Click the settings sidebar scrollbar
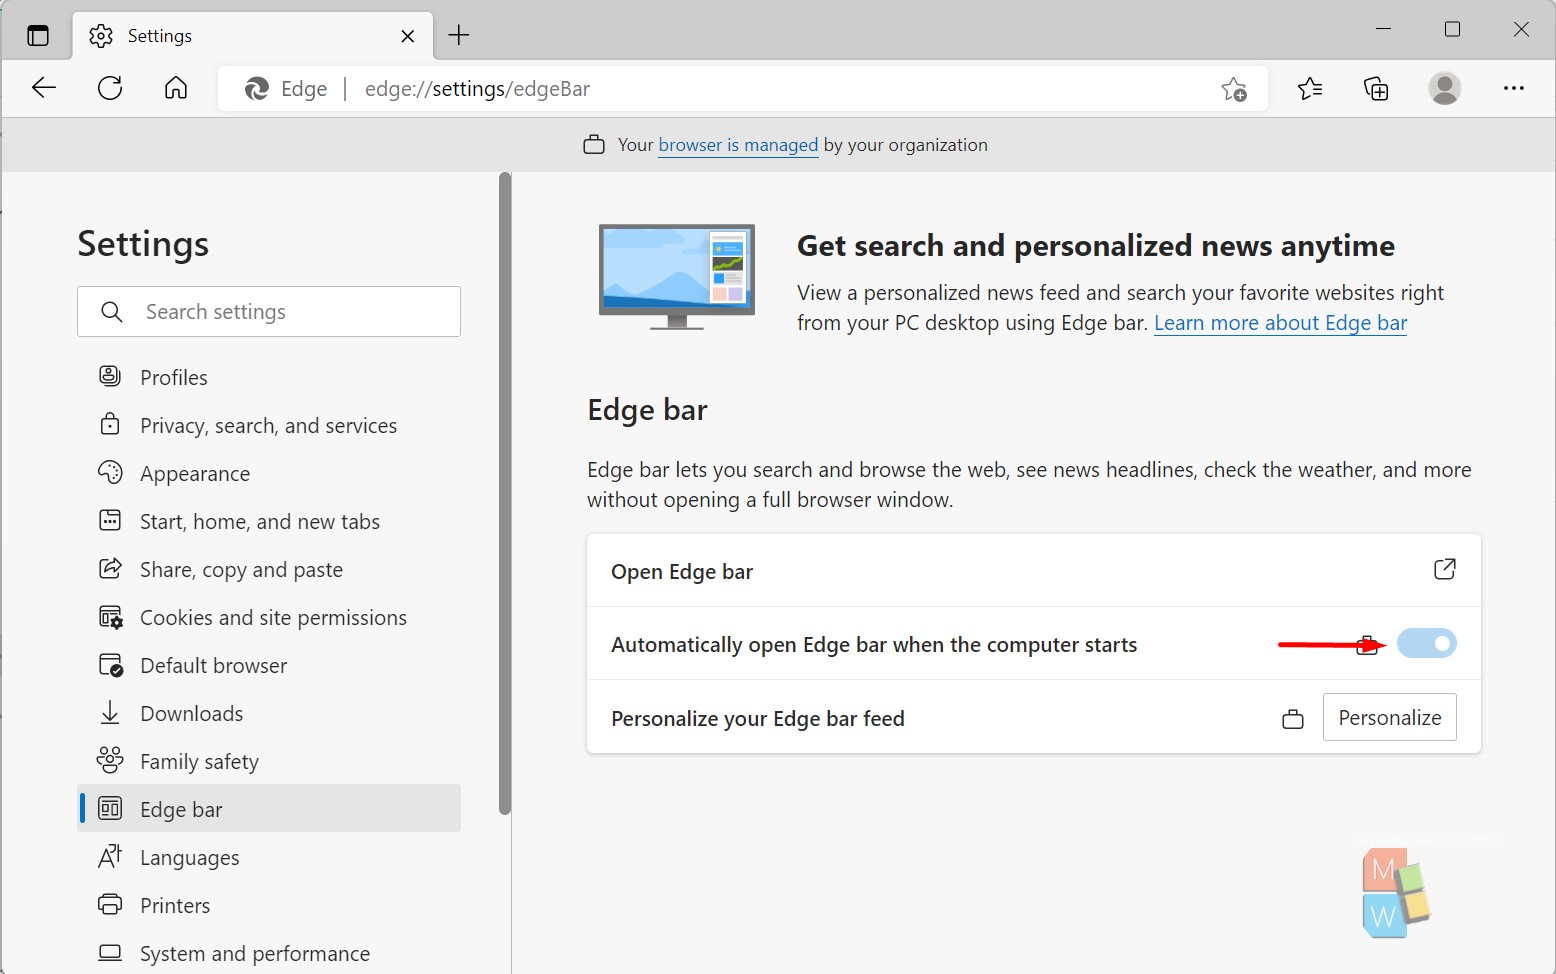 click(x=504, y=493)
